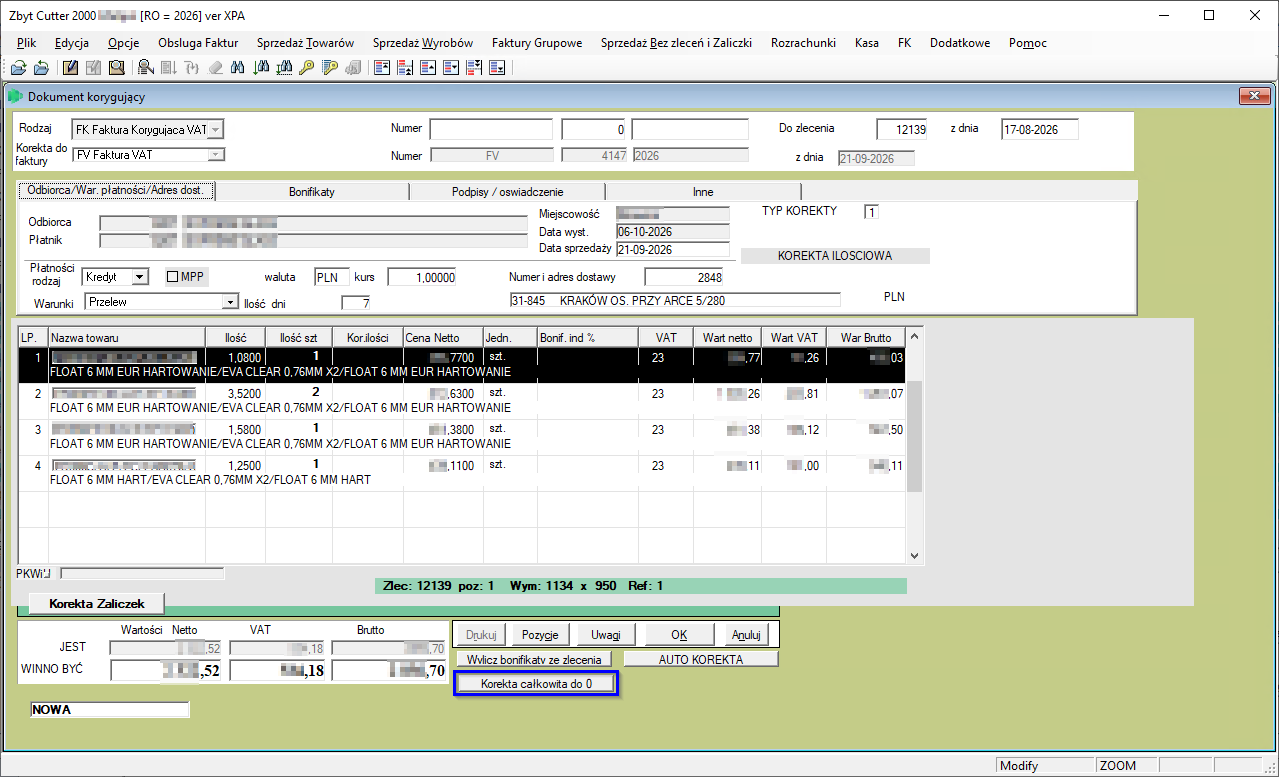Click the last toolbar row-navigation icon

tap(497, 67)
